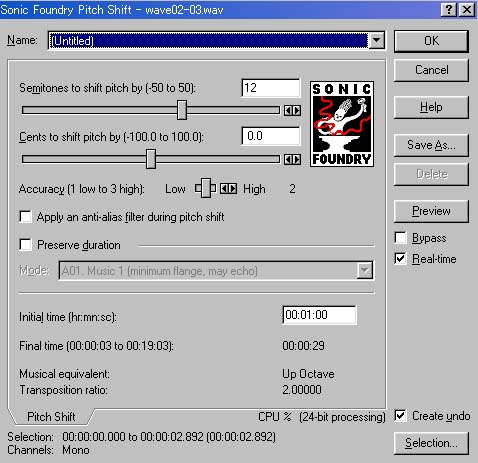Select the Pitch Shift tab
478x463 pixels.
point(51,417)
